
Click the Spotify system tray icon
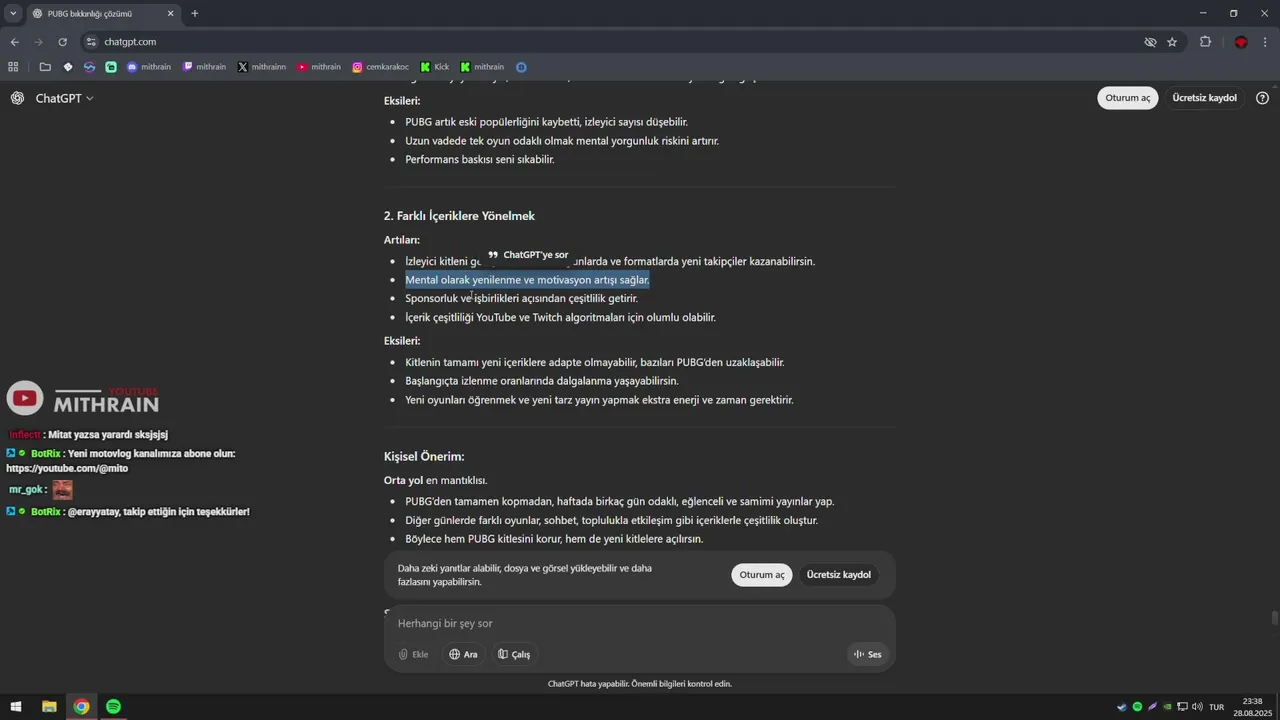pyautogui.click(x=1137, y=707)
